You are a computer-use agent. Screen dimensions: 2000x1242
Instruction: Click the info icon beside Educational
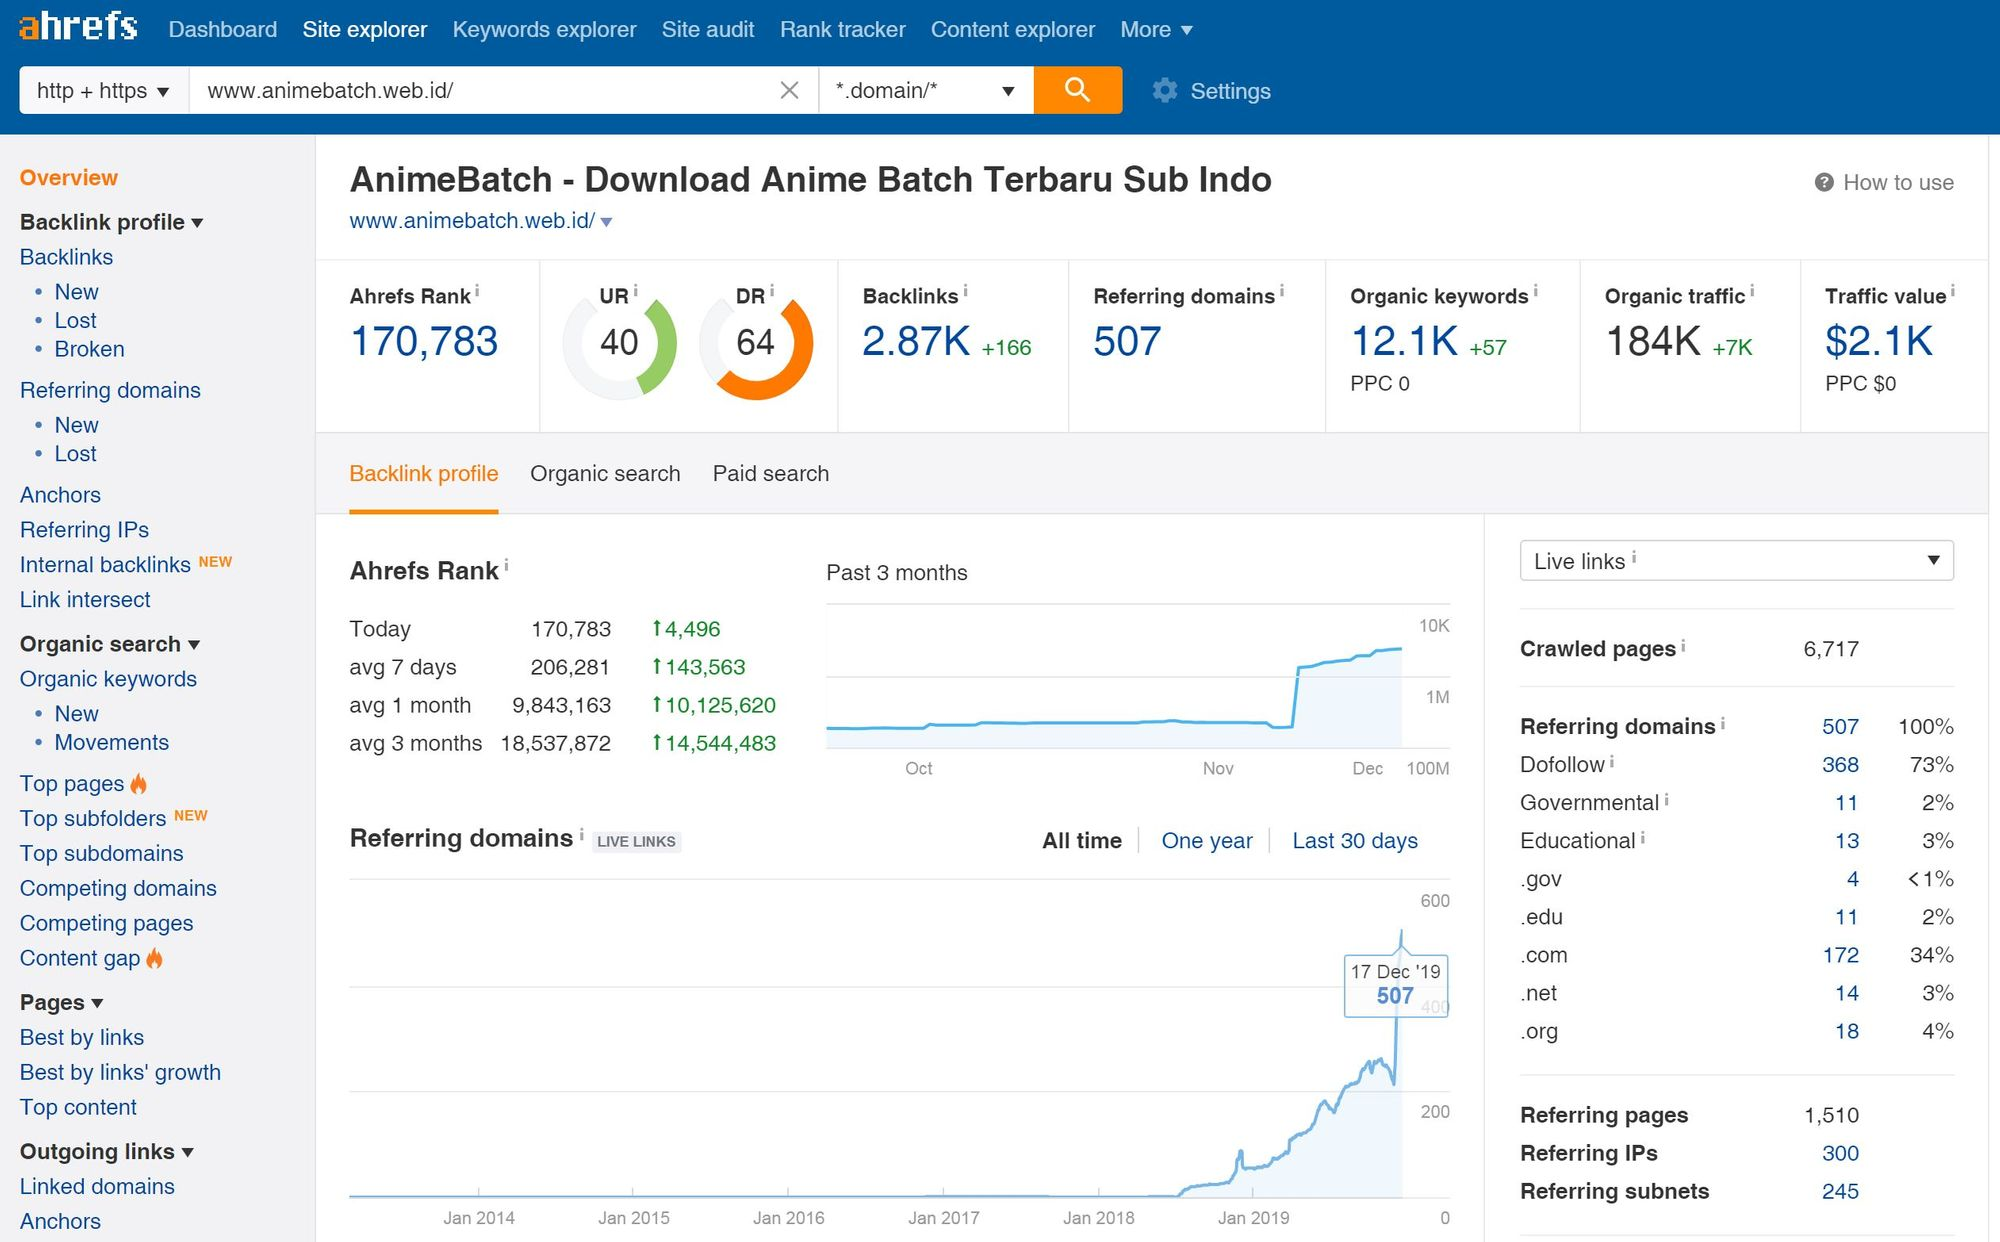[x=1642, y=838]
